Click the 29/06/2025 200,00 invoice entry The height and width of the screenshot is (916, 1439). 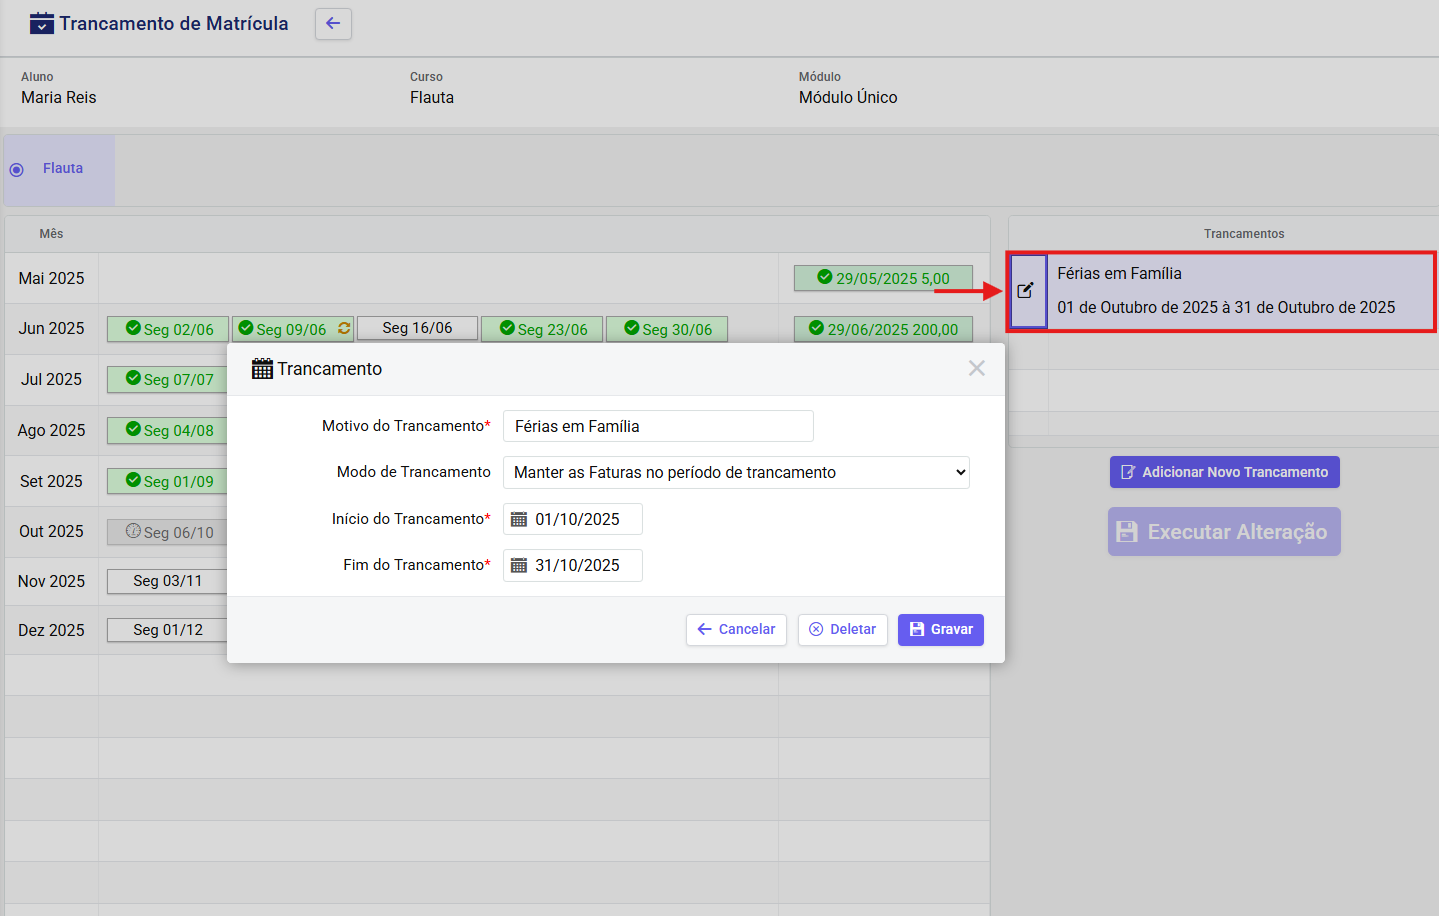[883, 329]
